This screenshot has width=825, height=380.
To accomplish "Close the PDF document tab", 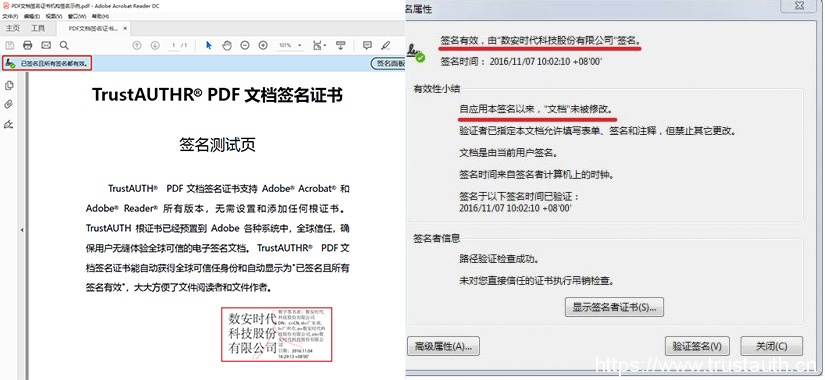I will coord(125,28).
